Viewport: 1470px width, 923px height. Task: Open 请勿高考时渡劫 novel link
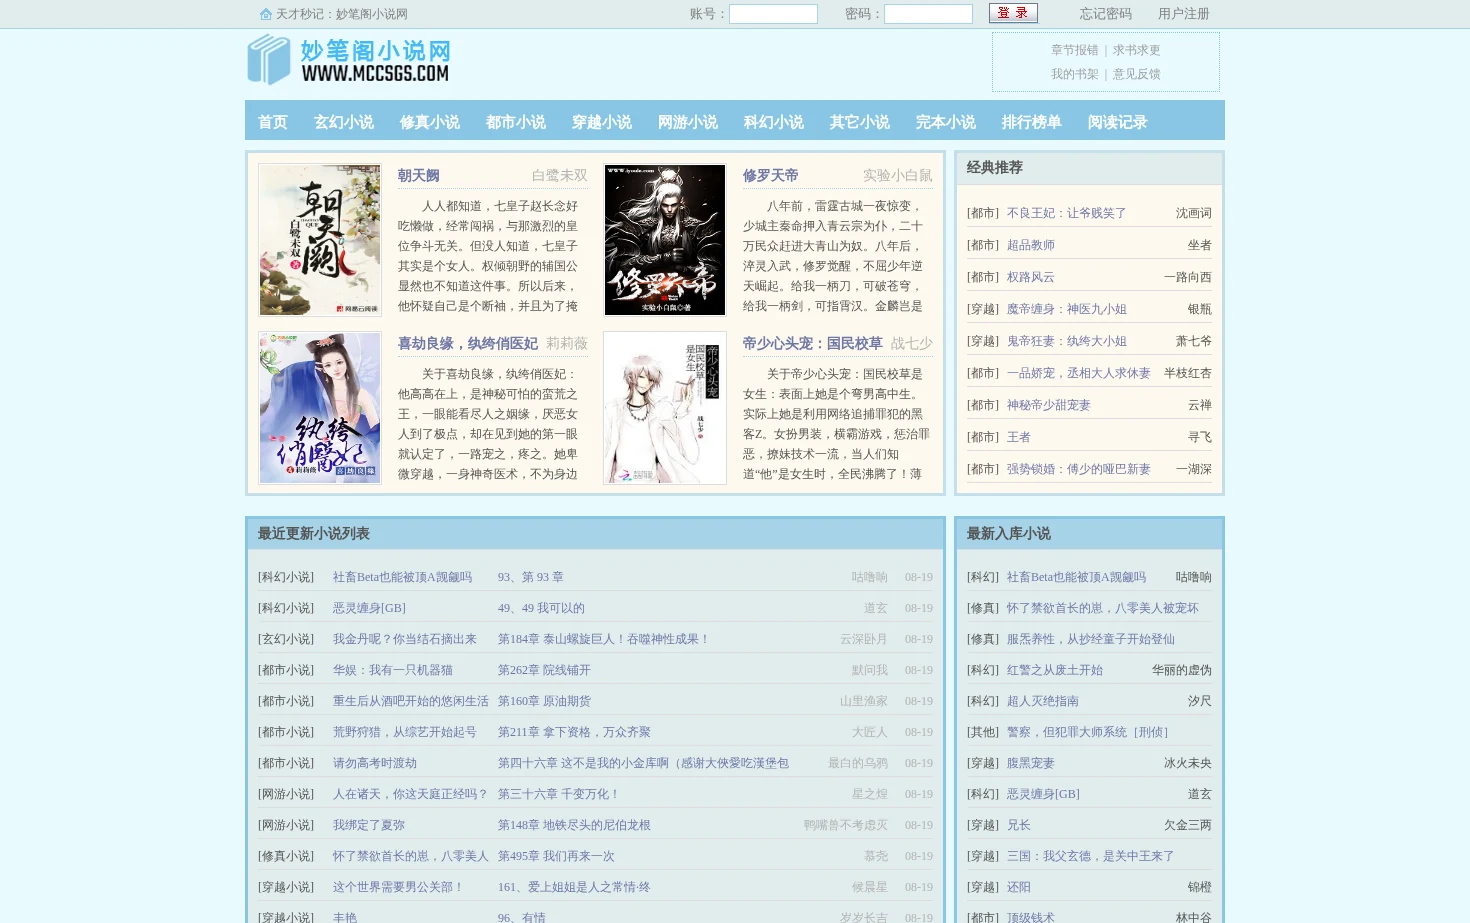(x=375, y=763)
